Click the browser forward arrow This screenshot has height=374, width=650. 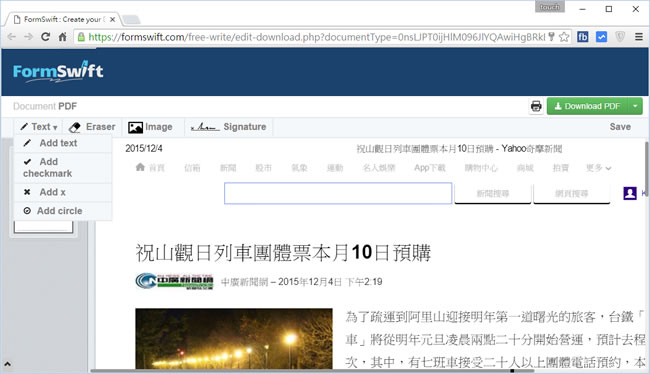click(28, 37)
